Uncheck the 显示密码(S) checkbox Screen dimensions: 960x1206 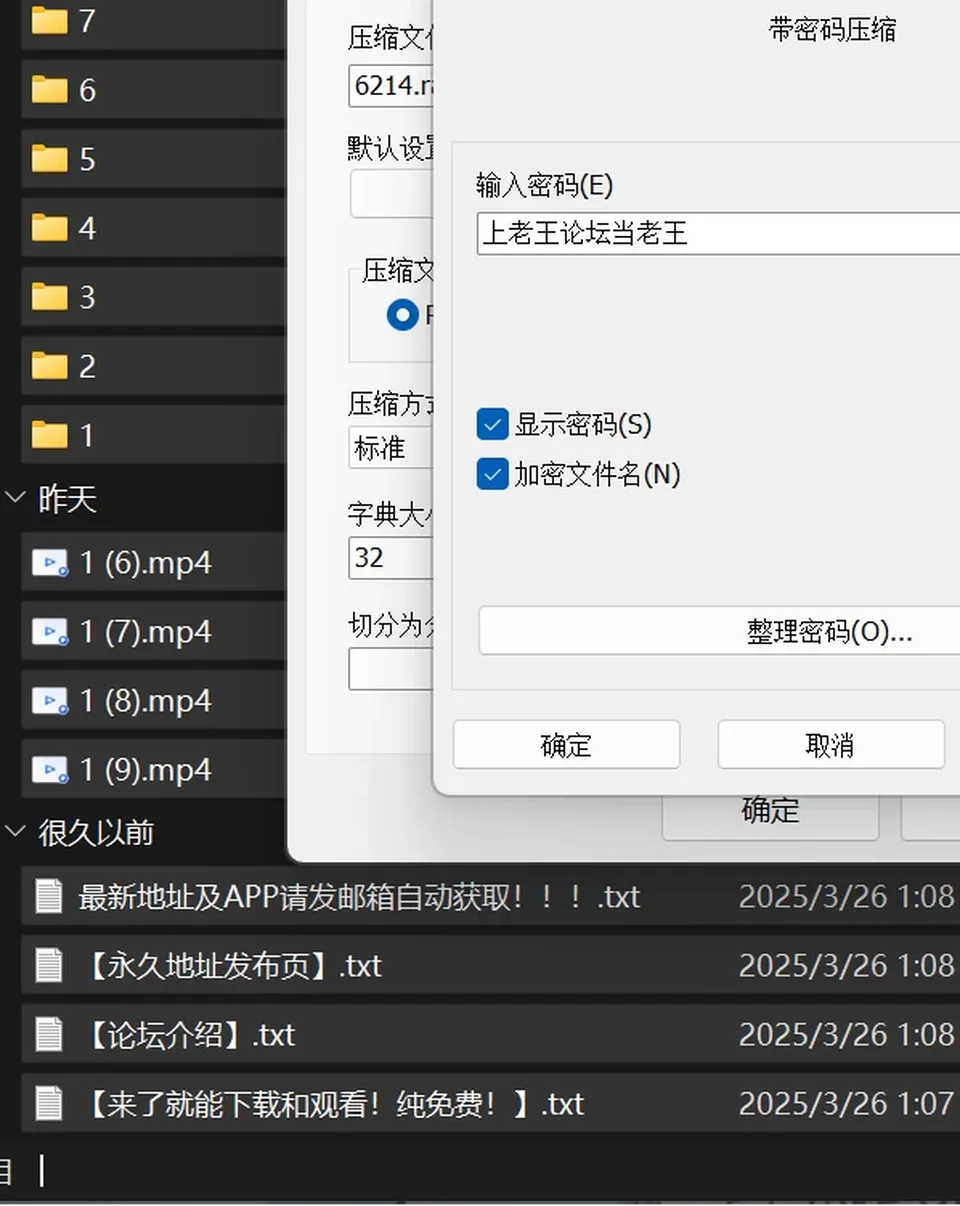[492, 425]
